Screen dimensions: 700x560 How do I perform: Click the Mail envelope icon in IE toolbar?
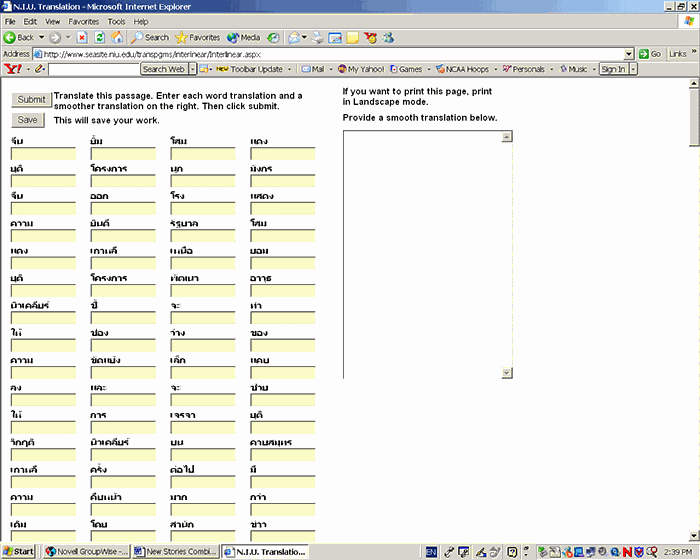[x=294, y=38]
